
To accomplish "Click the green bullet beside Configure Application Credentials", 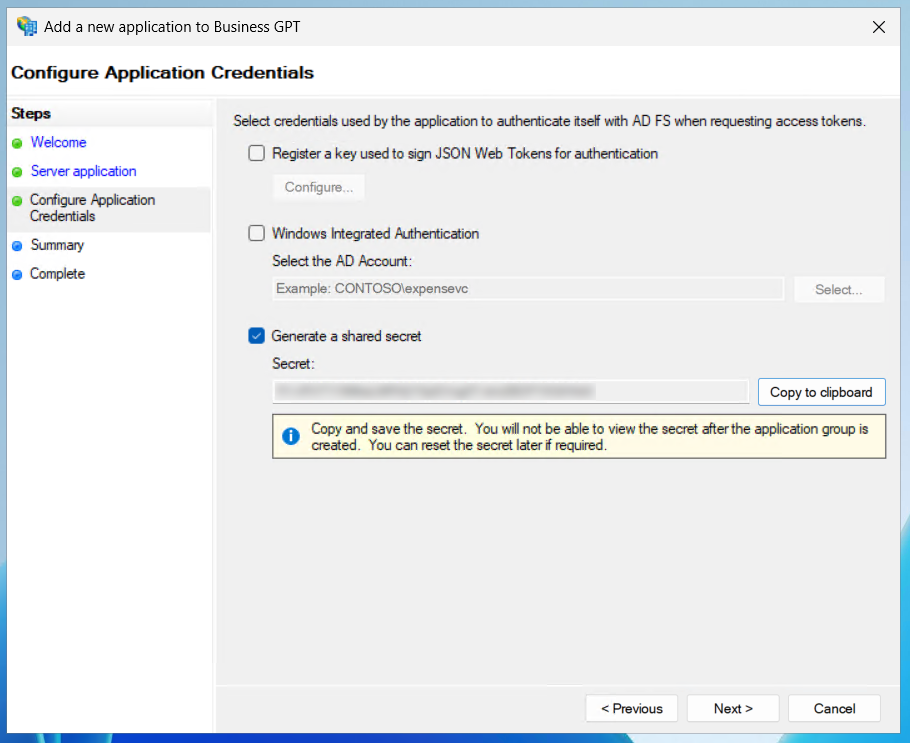I will (x=17, y=201).
